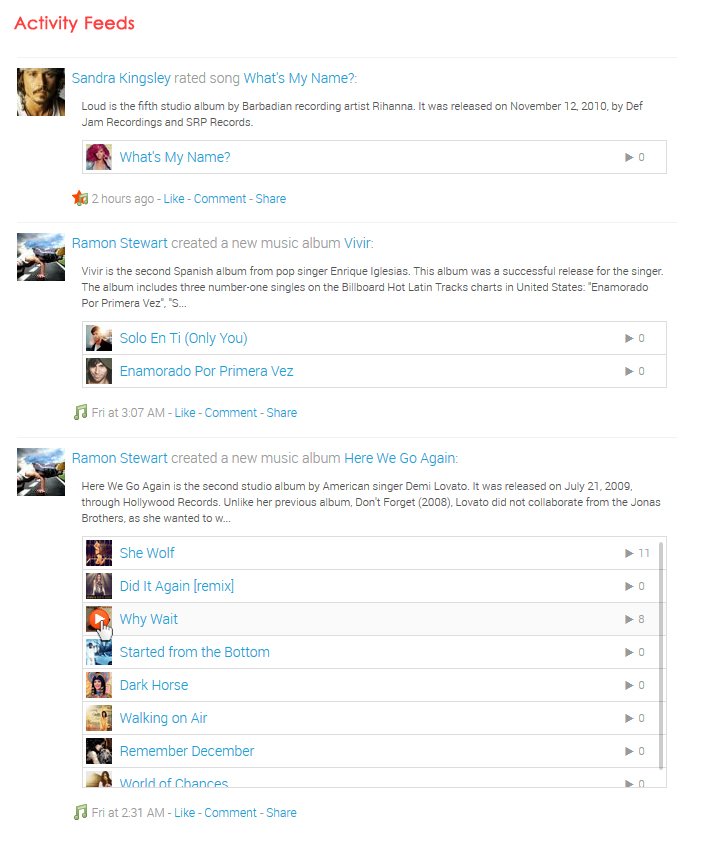
Task: Like the What's My Name? rating post
Action: 174,199
